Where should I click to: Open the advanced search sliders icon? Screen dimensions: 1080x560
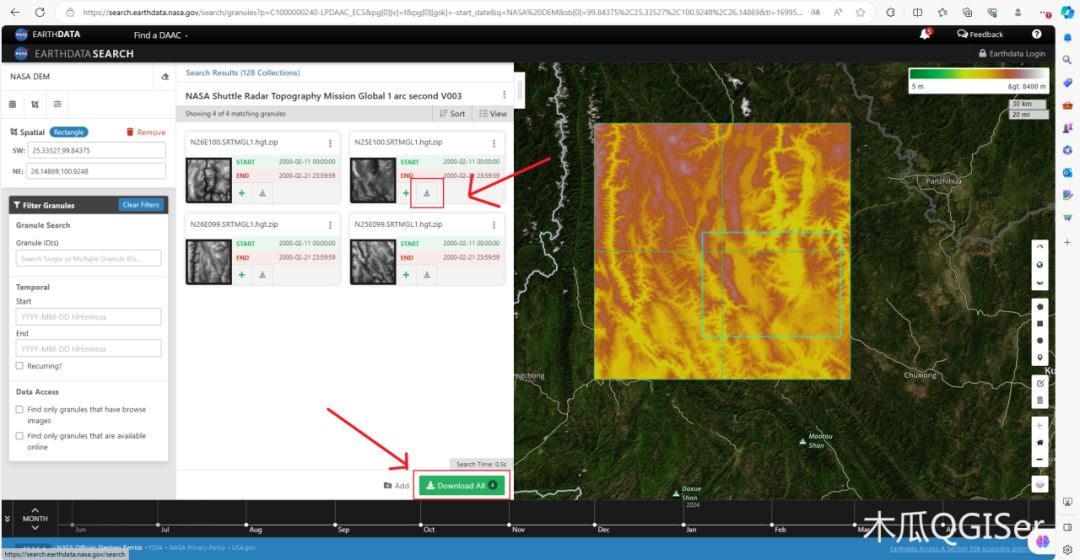58,104
